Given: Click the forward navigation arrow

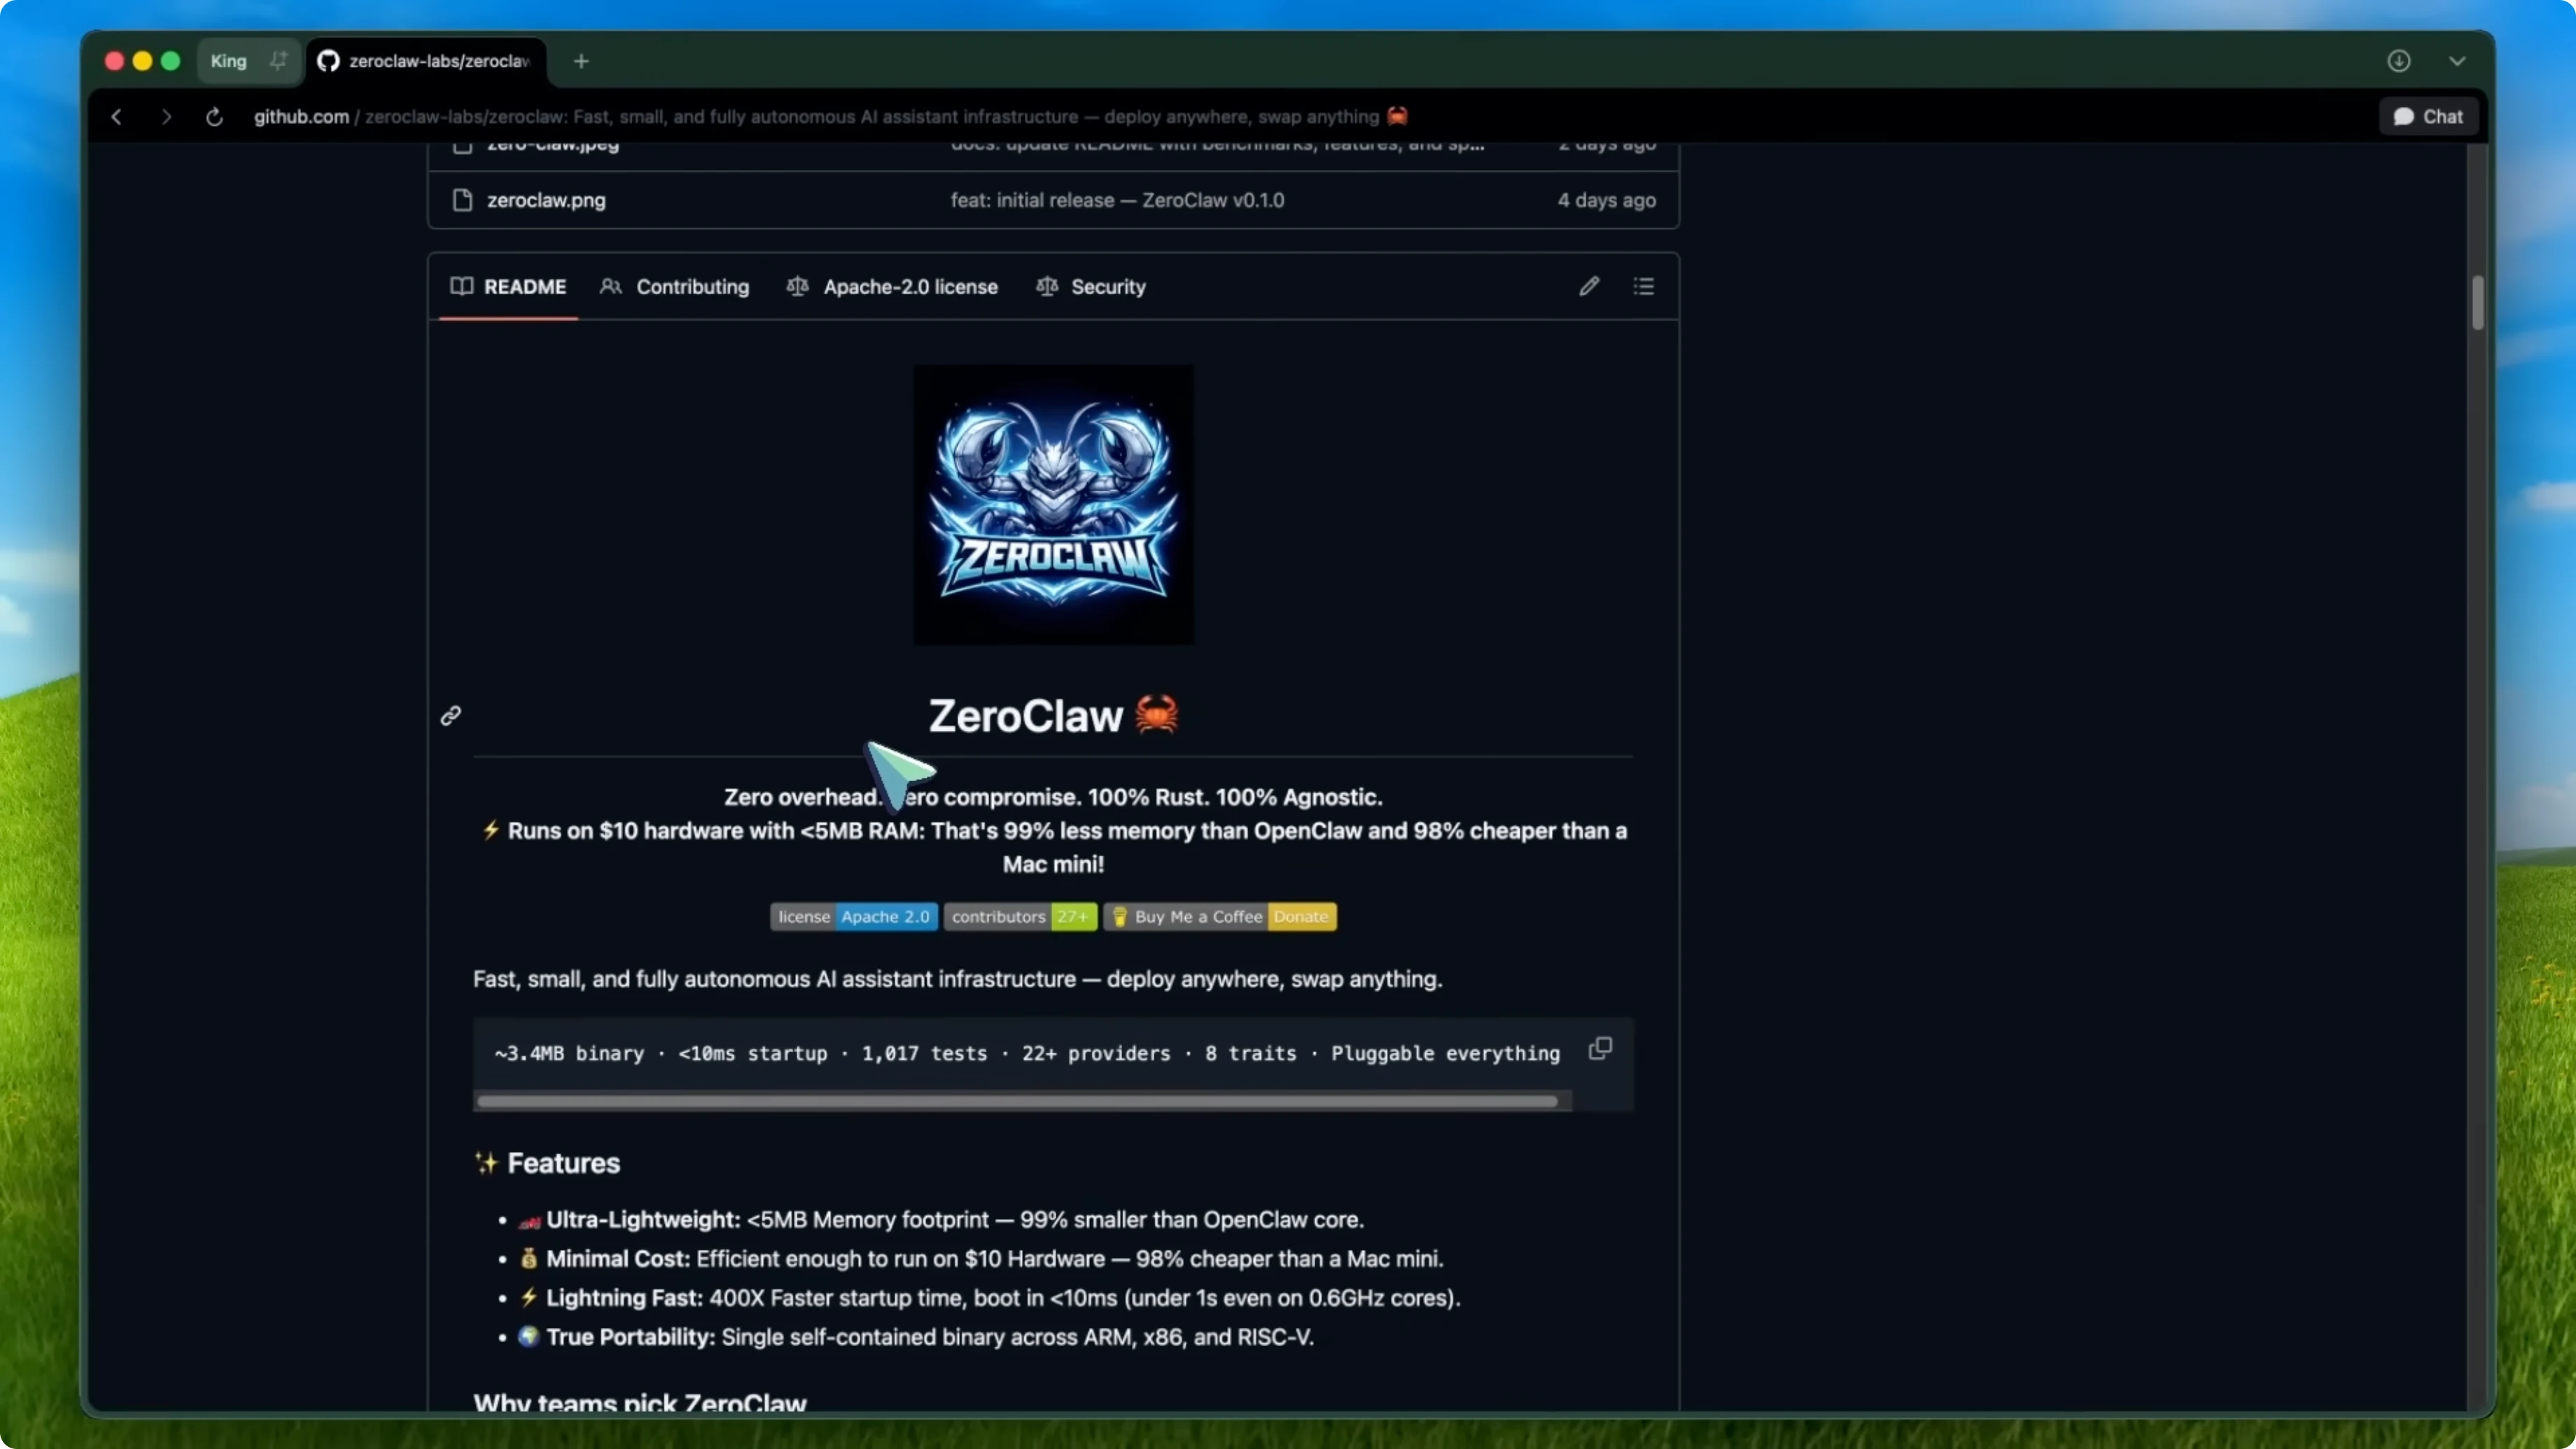Looking at the screenshot, I should coord(166,116).
